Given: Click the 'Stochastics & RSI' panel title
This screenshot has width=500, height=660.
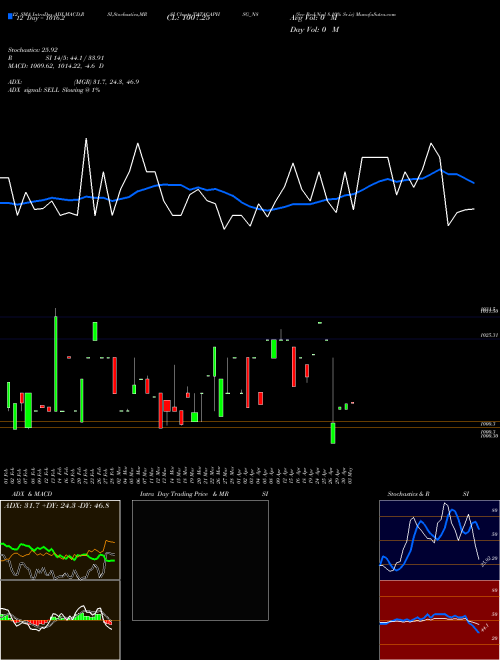Looking at the screenshot, I should pyautogui.click(x=428, y=494).
